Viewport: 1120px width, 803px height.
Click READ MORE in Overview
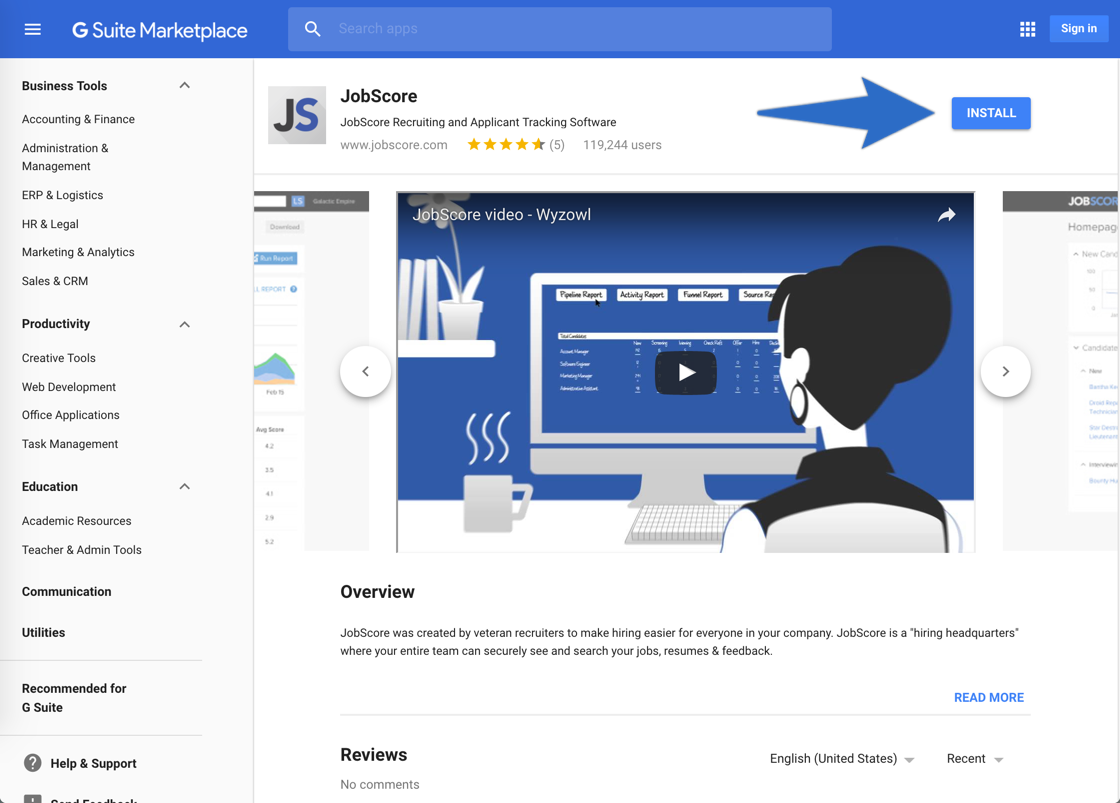pos(989,698)
